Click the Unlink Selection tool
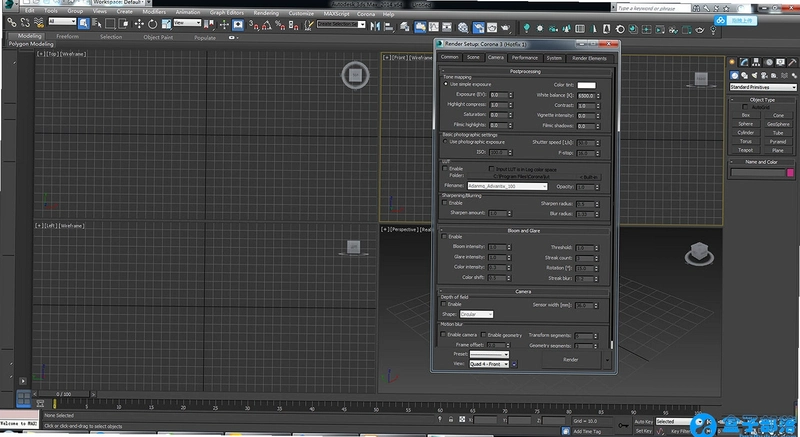This screenshot has height=437, width=800. click(x=25, y=23)
